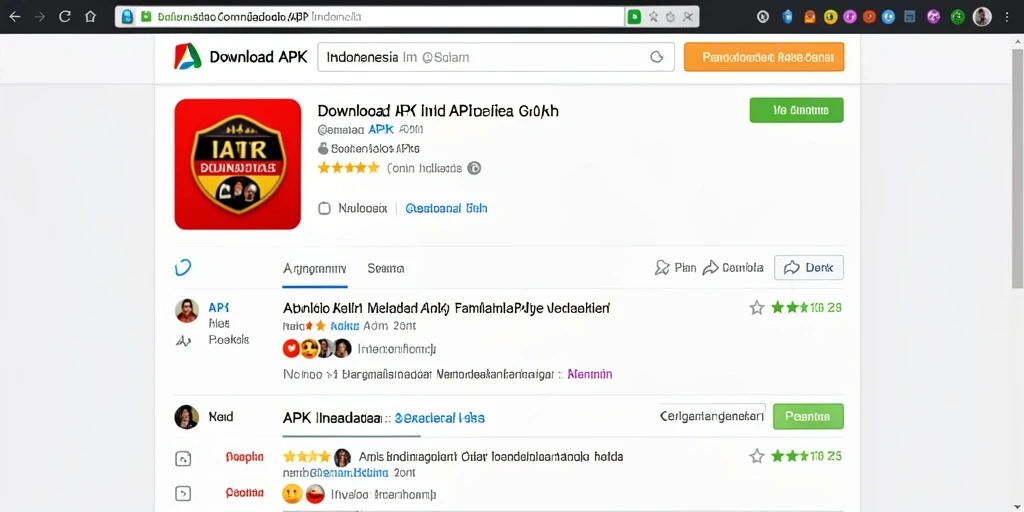
Task: Open the browser three-dot menu
Action: pyautogui.click(x=1007, y=17)
